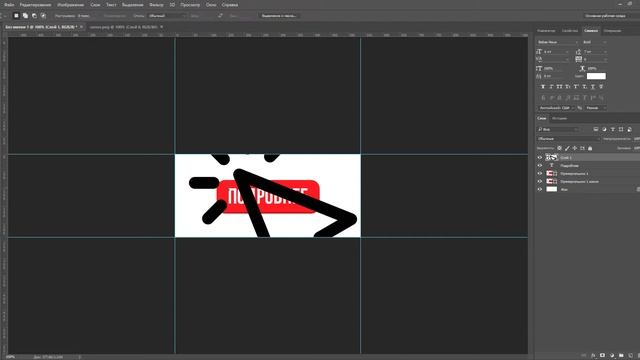Open the leading dropdown

[x=595, y=52]
